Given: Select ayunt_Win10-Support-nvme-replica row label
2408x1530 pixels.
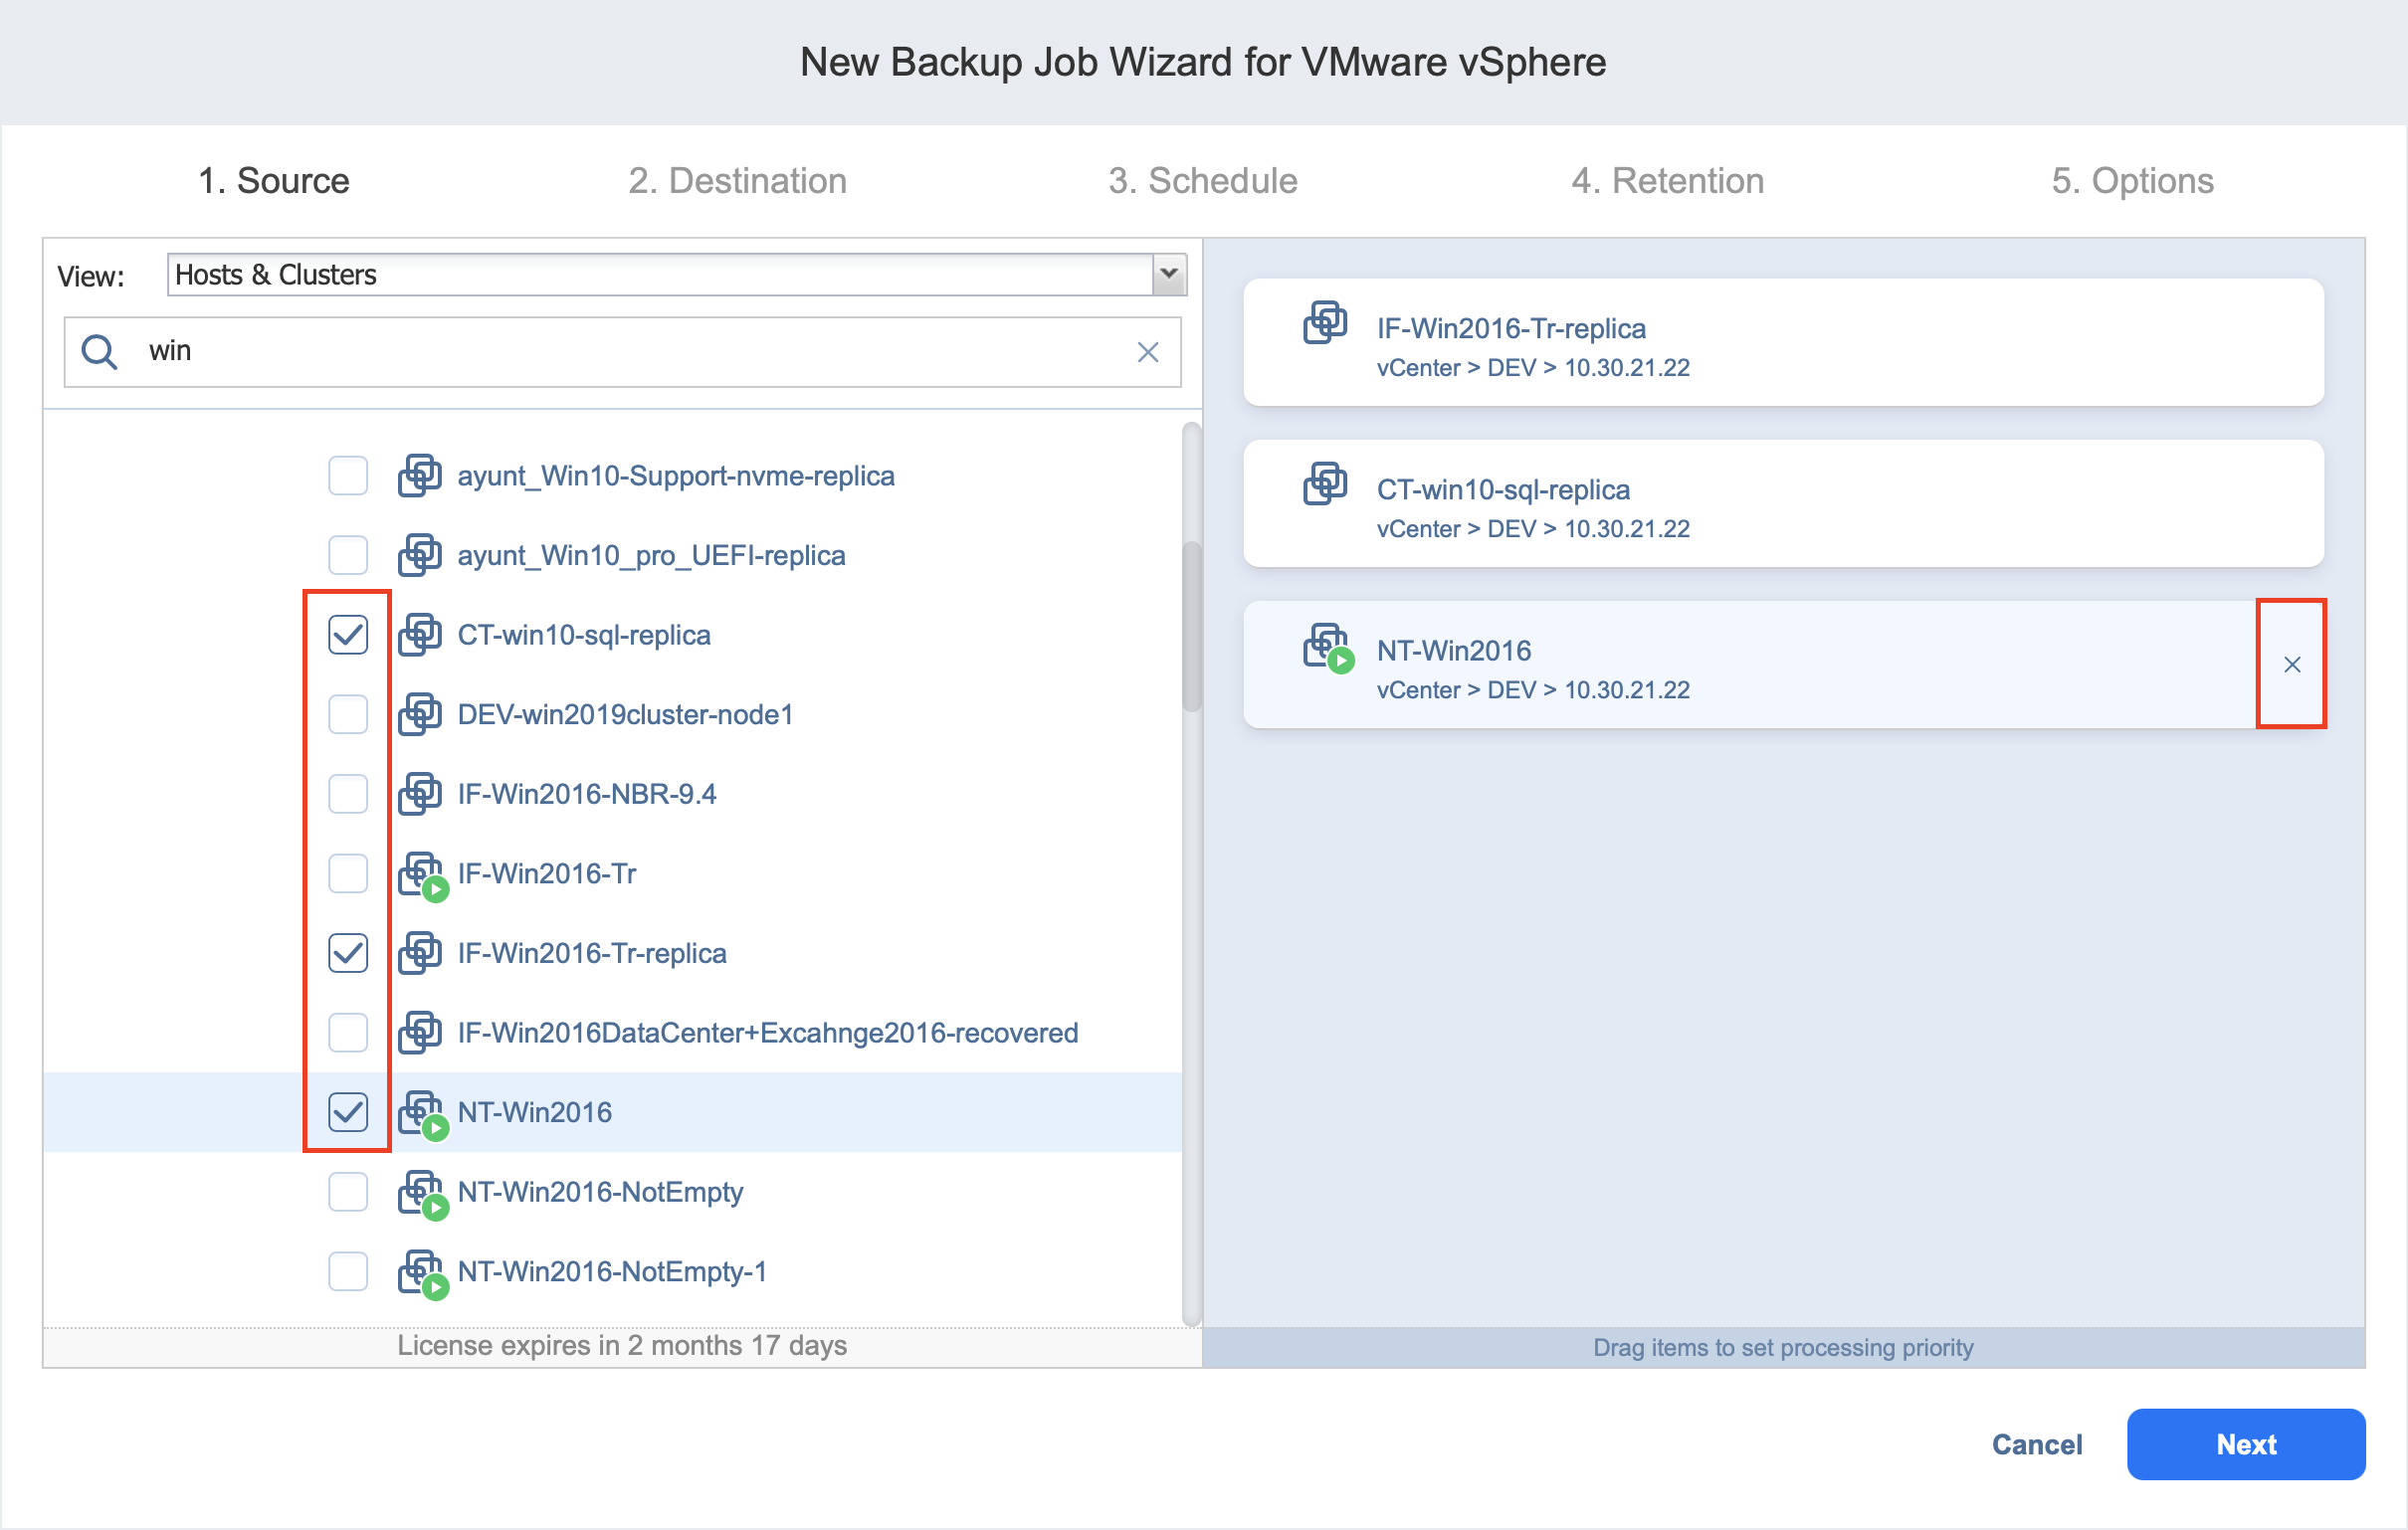Looking at the screenshot, I should point(676,475).
